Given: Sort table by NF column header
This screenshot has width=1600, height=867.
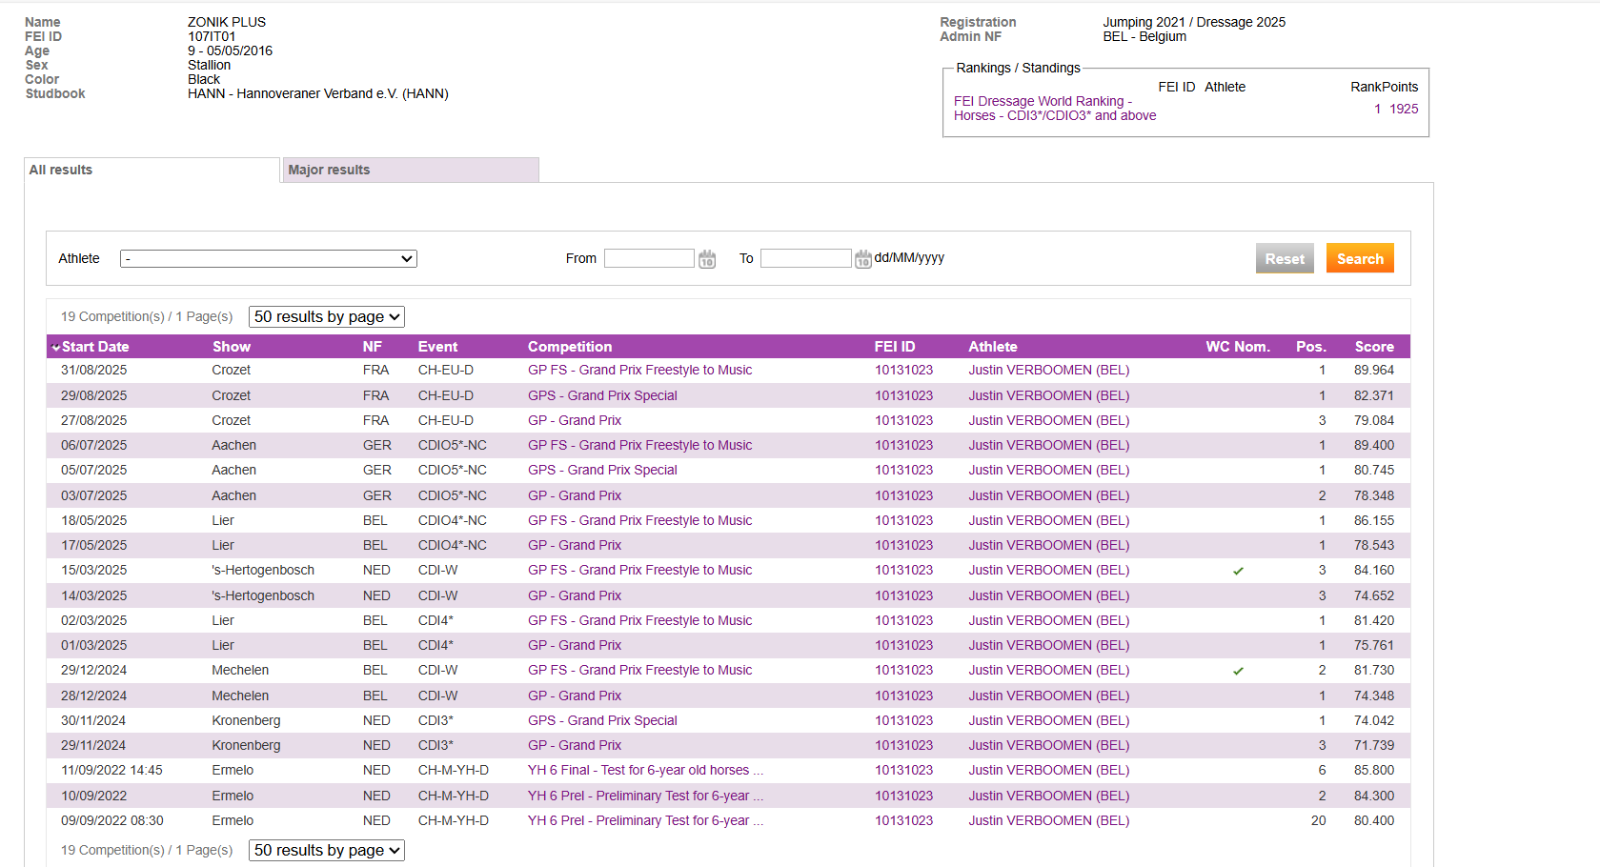Looking at the screenshot, I should pyautogui.click(x=372, y=347).
